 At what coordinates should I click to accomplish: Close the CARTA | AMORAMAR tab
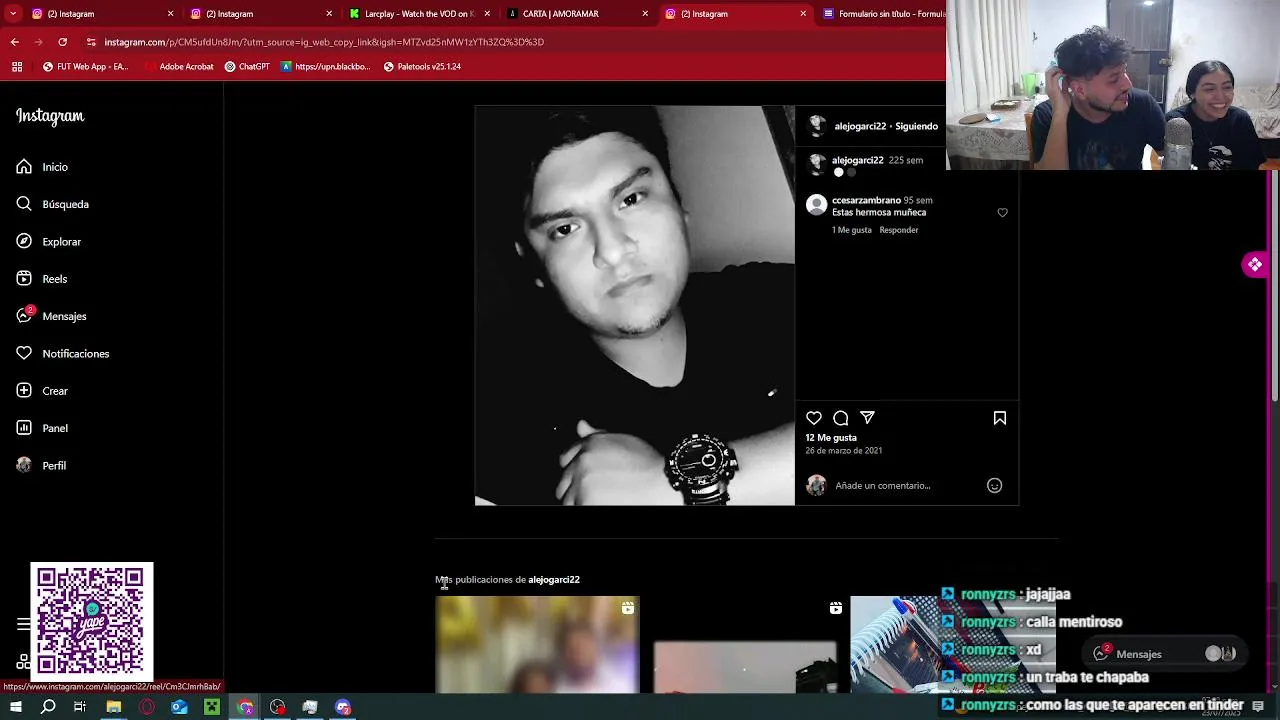[645, 14]
